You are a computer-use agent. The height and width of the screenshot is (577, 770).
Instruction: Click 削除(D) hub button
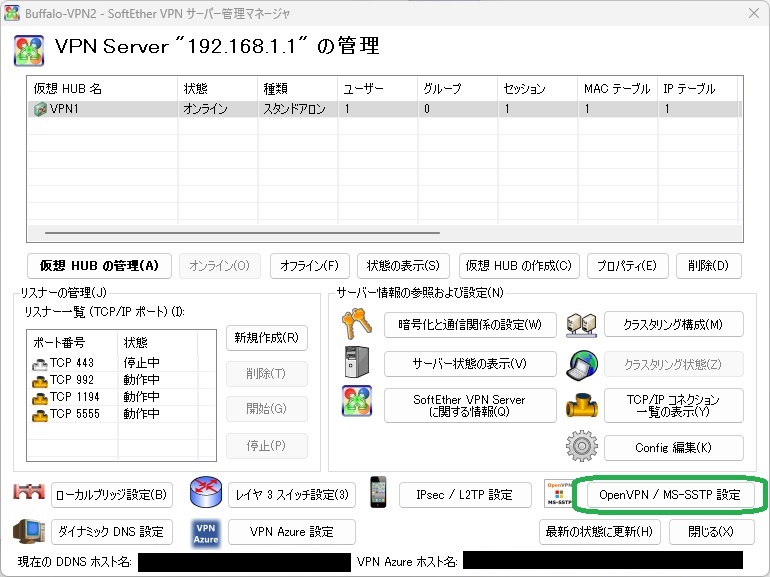pyautogui.click(x=709, y=266)
